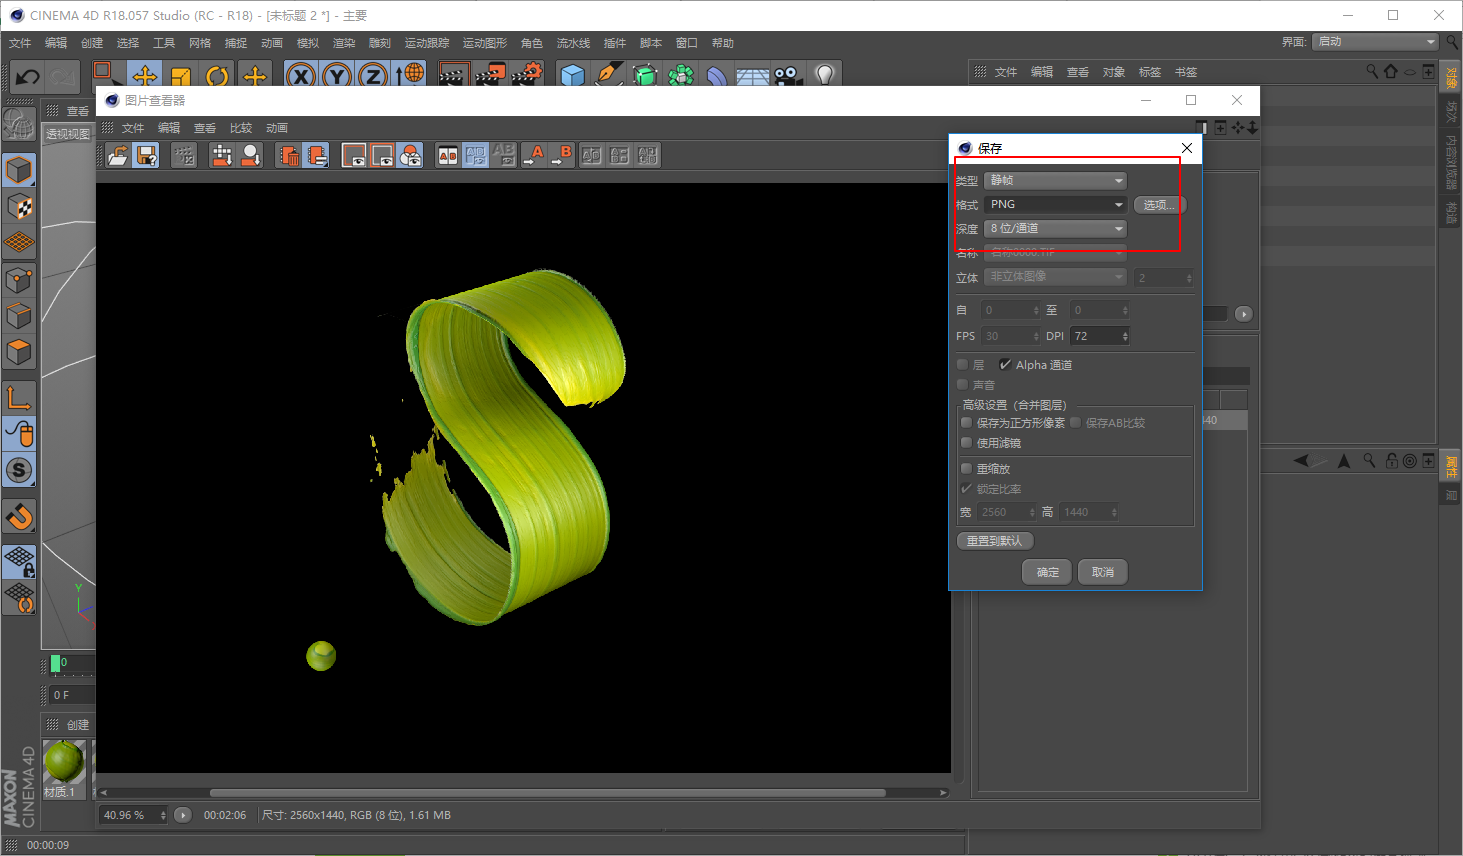This screenshot has width=1463, height=856.
Task: Select the Rotate tool icon
Action: (217, 76)
